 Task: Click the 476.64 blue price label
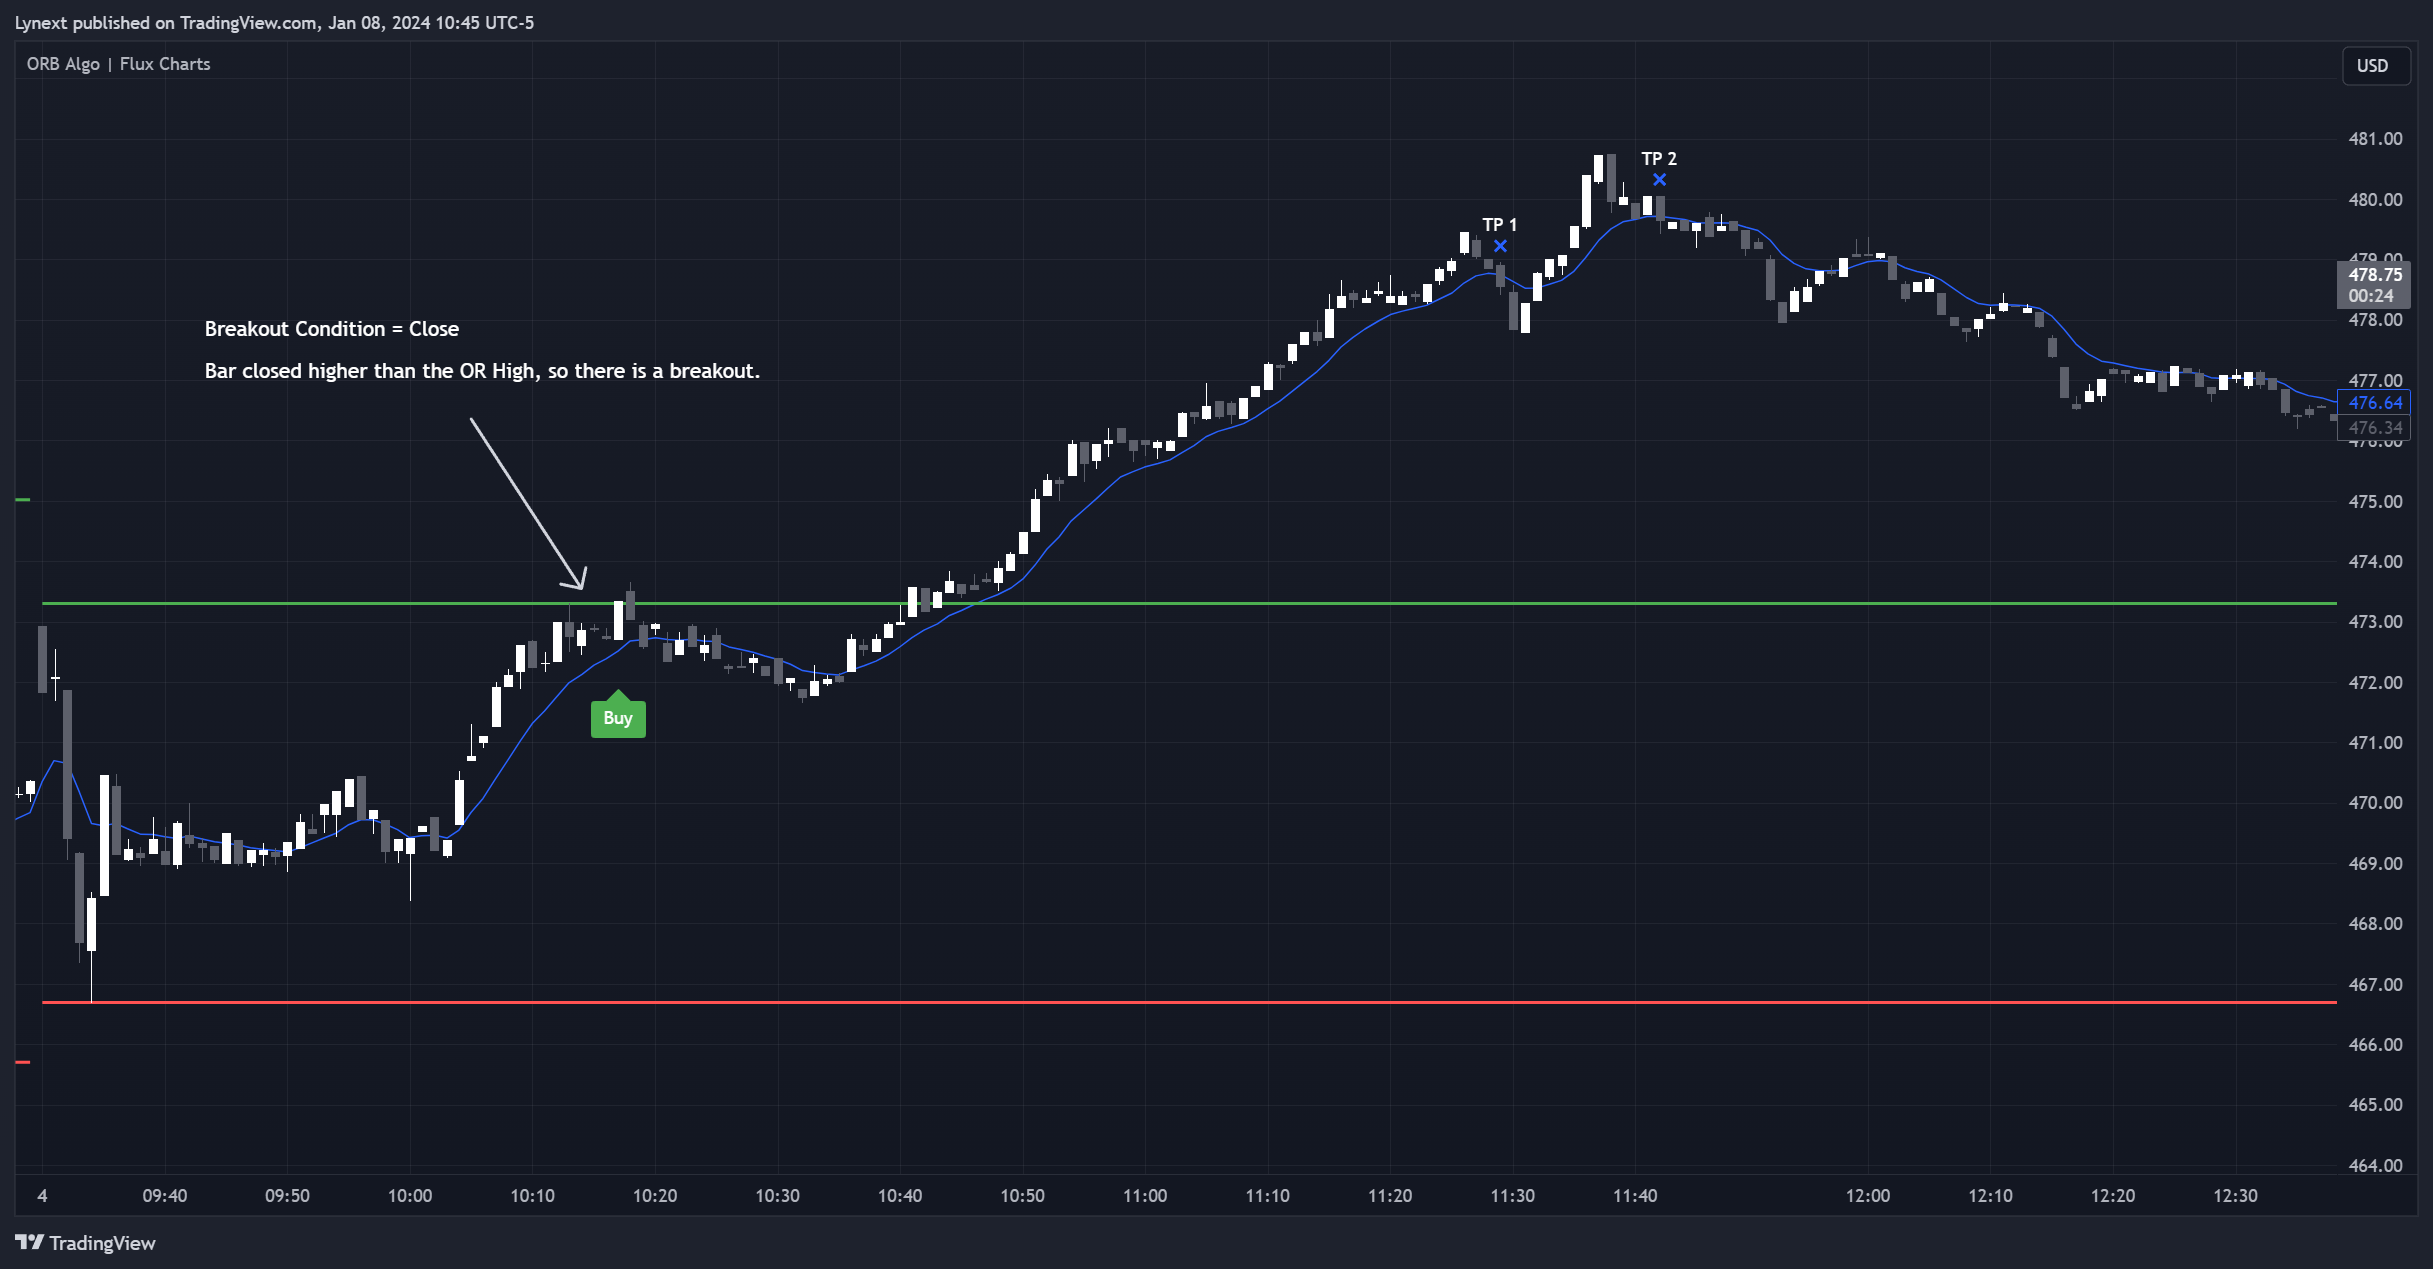pyautogui.click(x=2374, y=403)
